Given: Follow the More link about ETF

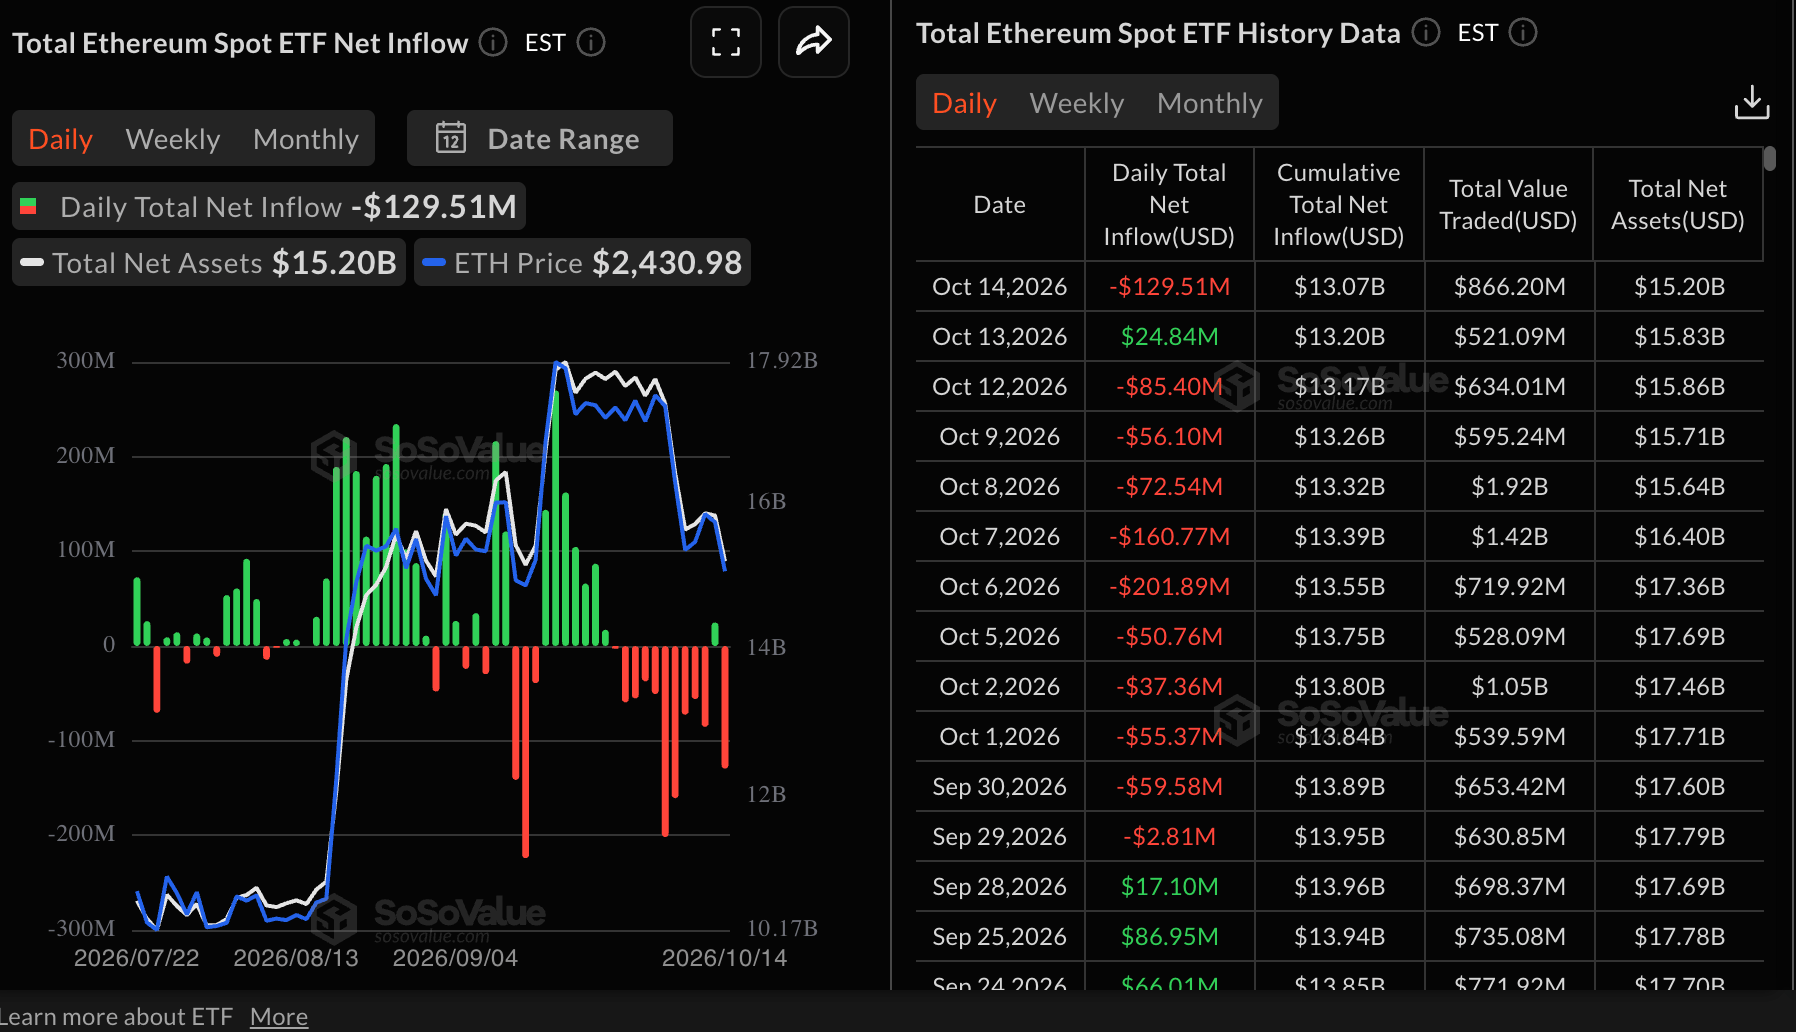Looking at the screenshot, I should [279, 1017].
